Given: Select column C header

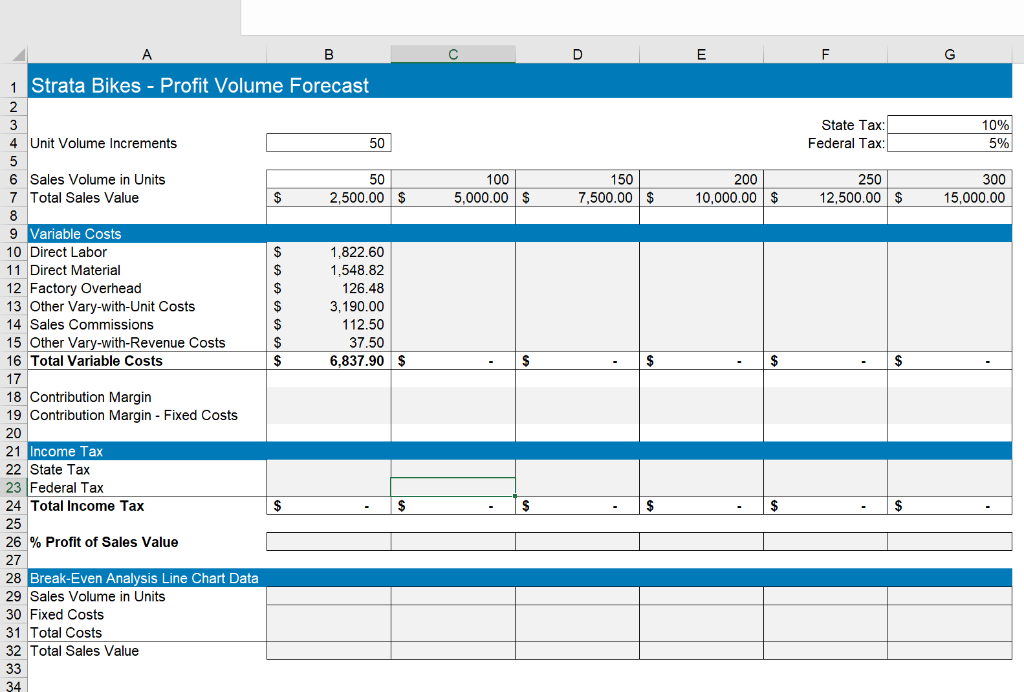Looking at the screenshot, I should coord(453,54).
